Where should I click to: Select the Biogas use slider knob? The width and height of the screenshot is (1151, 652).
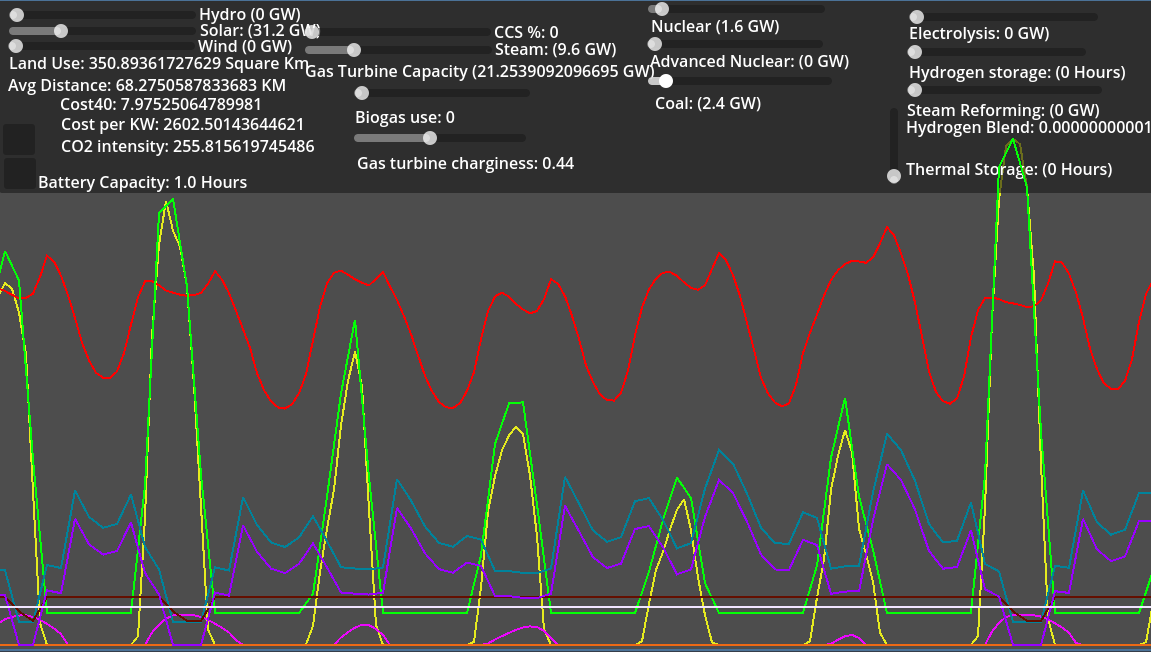pyautogui.click(x=362, y=93)
